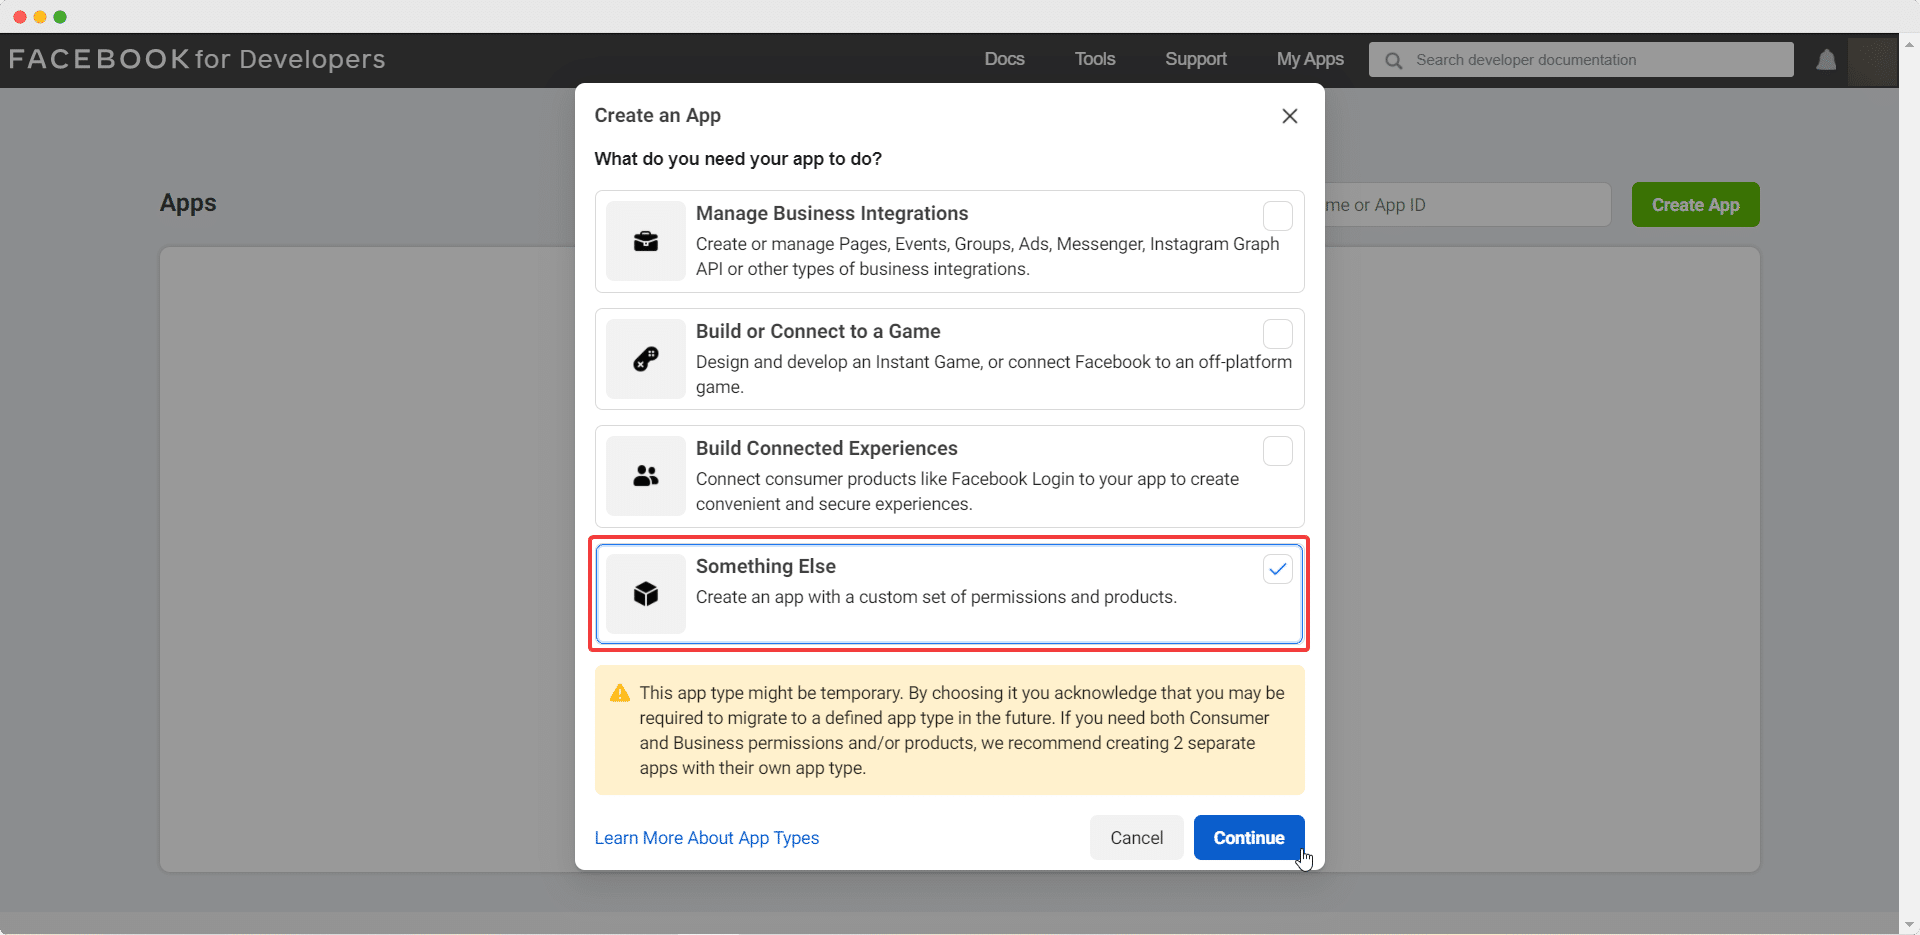Uncheck the Something Else checkbox
Screen dimensions: 1920x935
pyautogui.click(x=1278, y=569)
